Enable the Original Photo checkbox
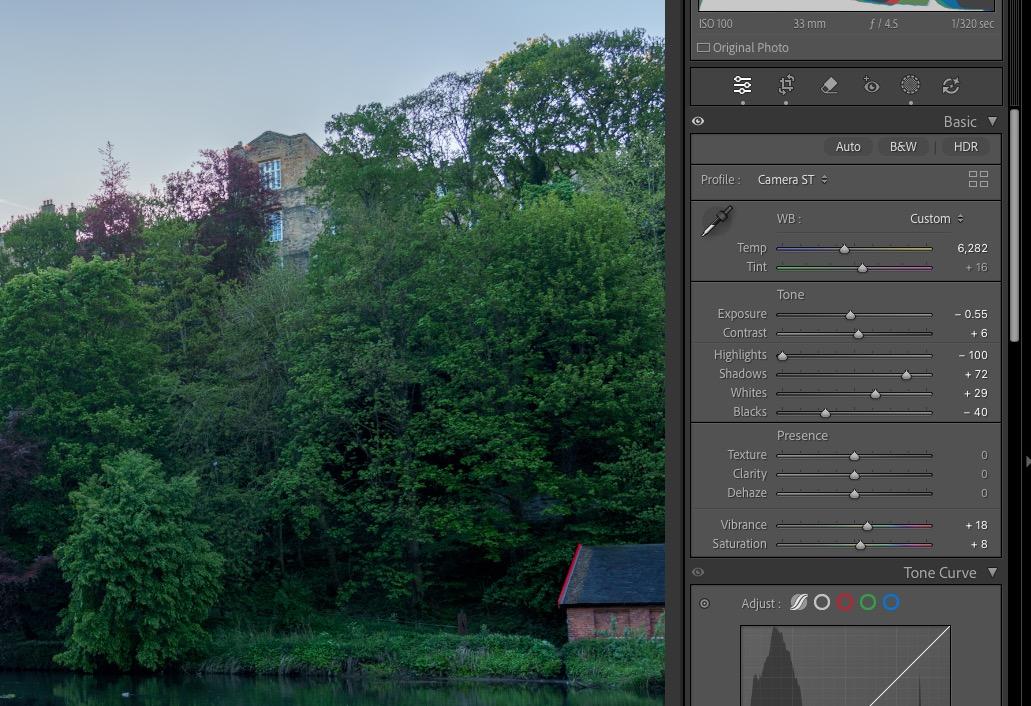This screenshot has width=1031, height=706. pyautogui.click(x=704, y=48)
